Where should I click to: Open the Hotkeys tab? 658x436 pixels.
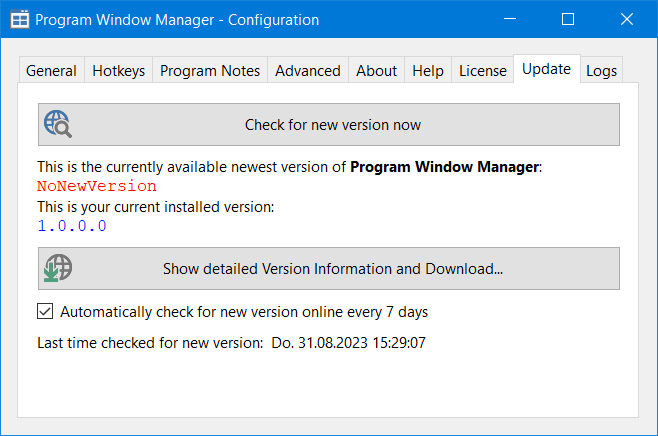pos(118,71)
